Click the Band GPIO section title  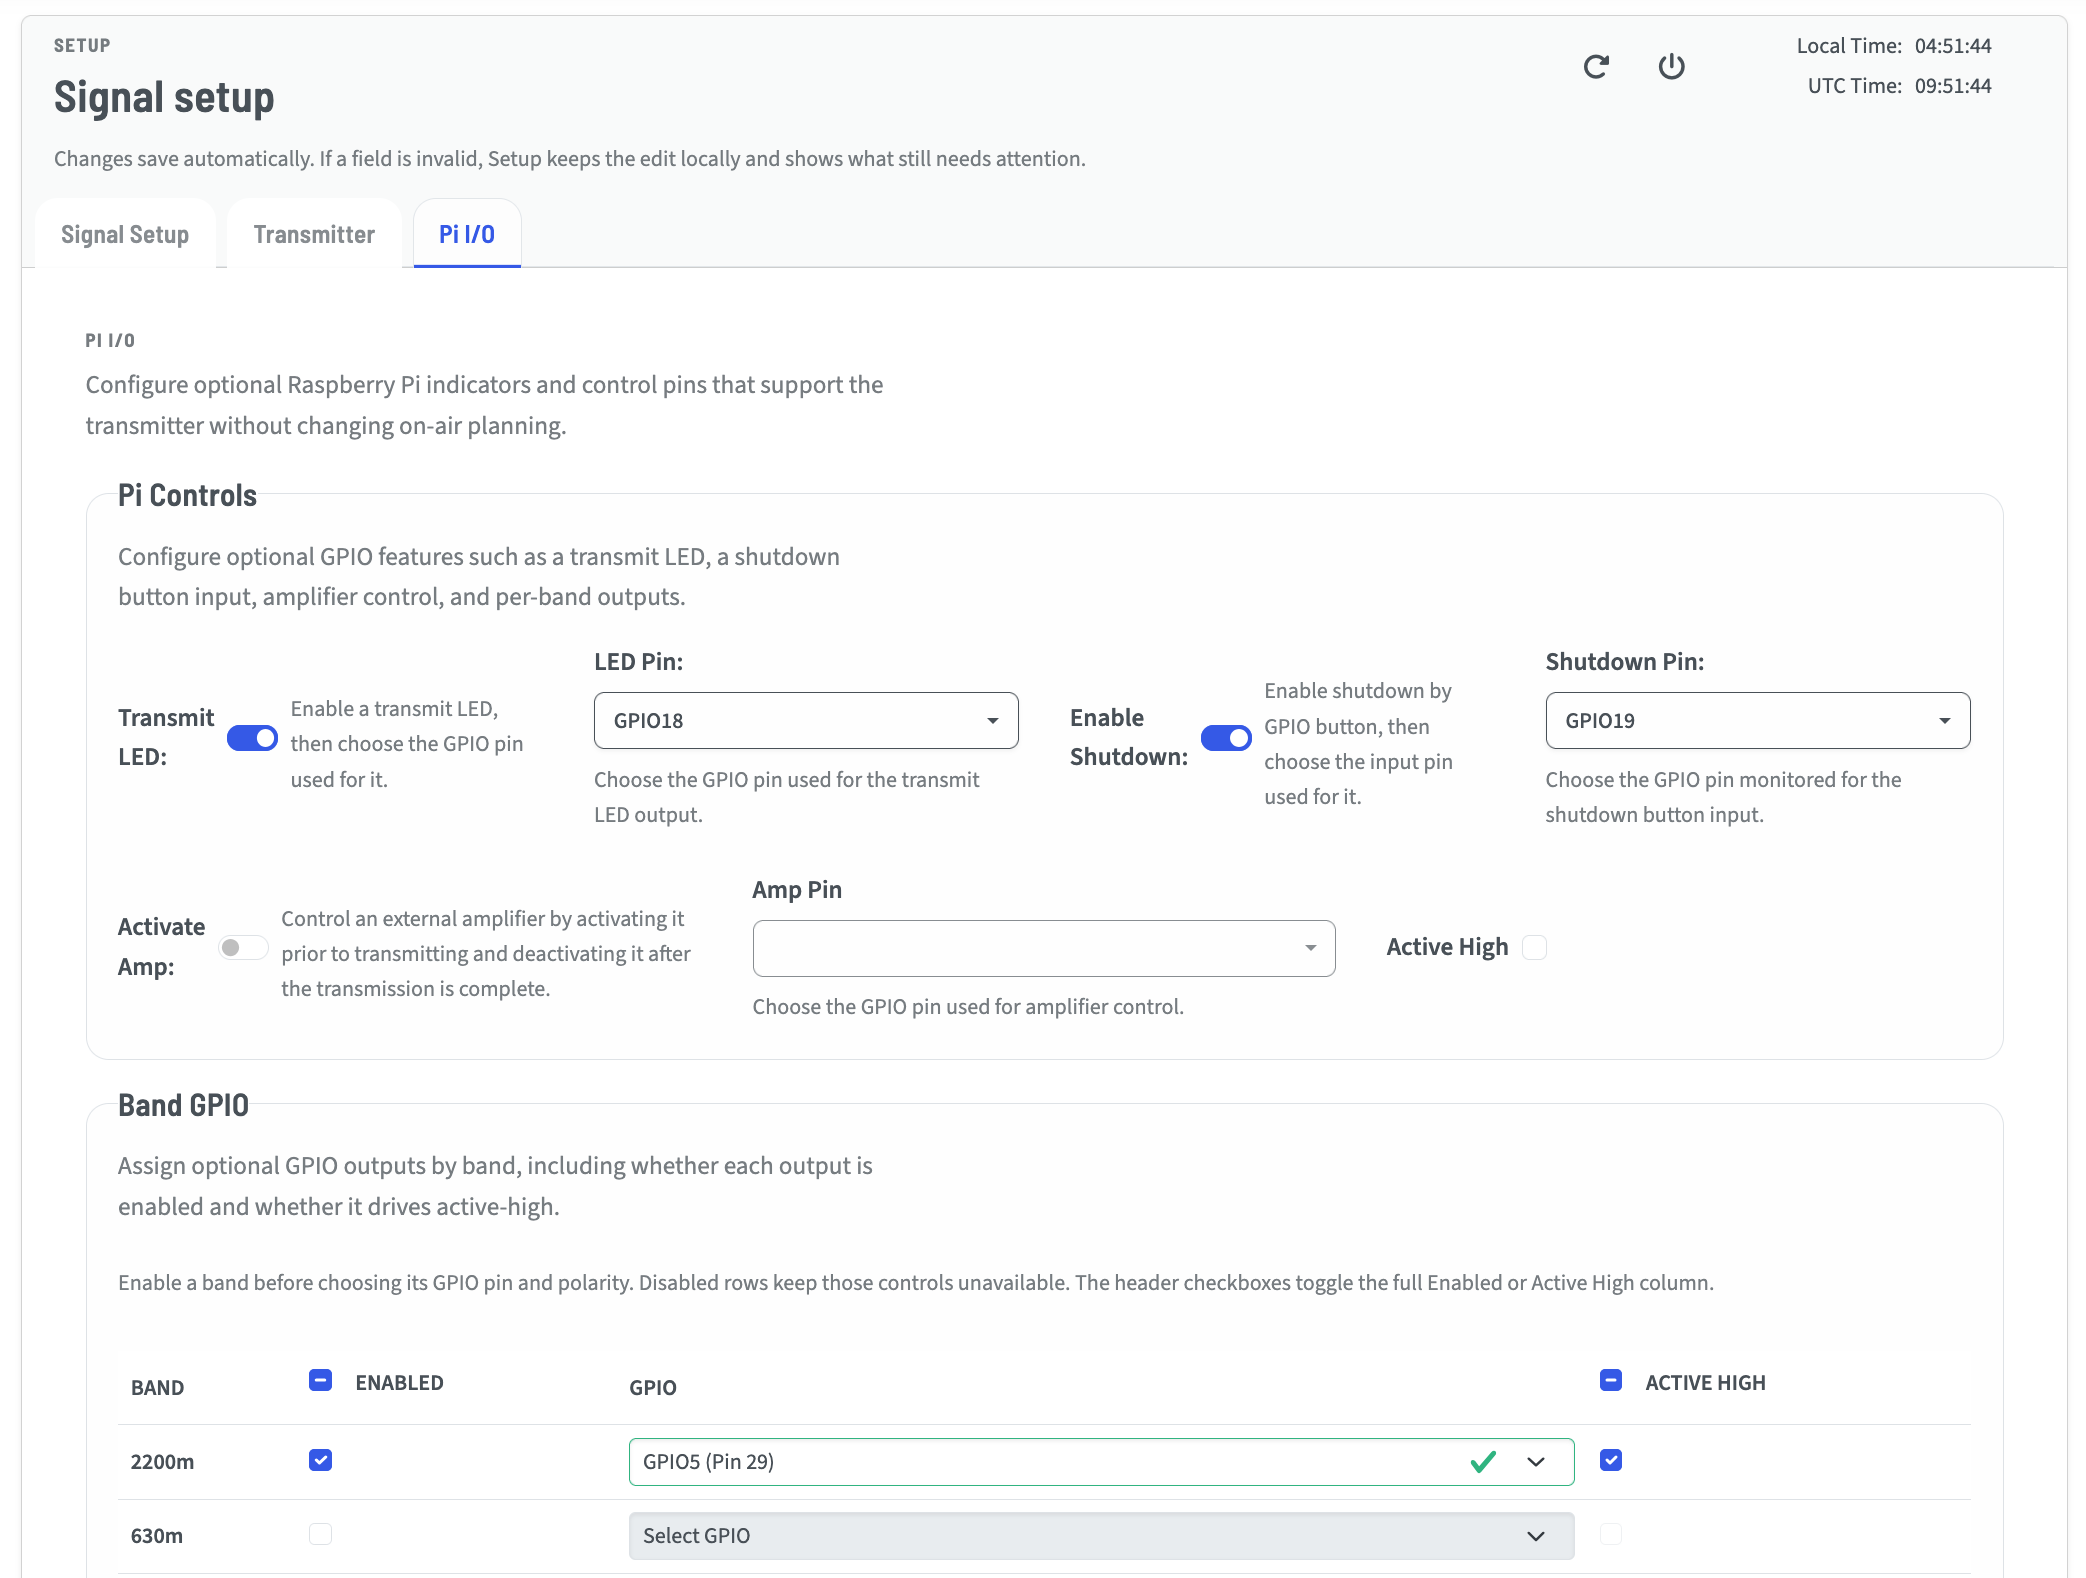point(184,1106)
